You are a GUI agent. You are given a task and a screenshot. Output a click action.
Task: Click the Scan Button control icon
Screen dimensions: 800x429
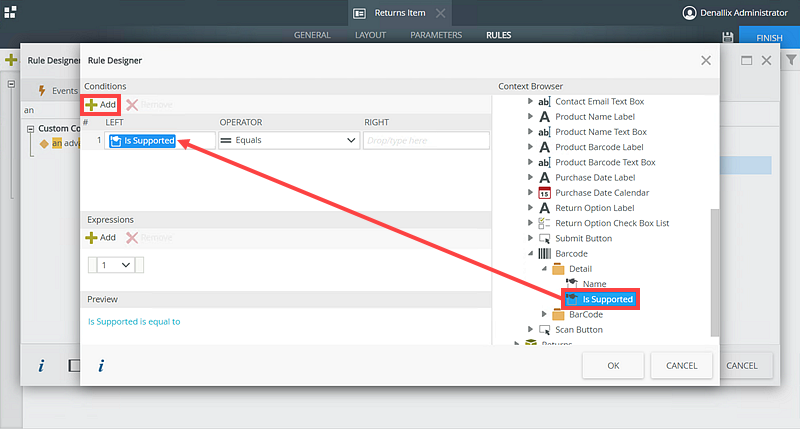pos(544,330)
